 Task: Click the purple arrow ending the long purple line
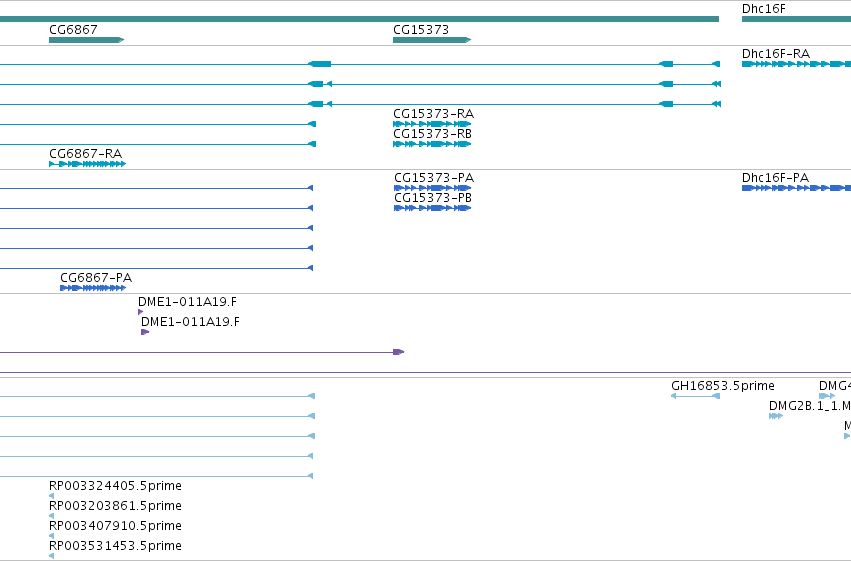pyautogui.click(x=398, y=352)
